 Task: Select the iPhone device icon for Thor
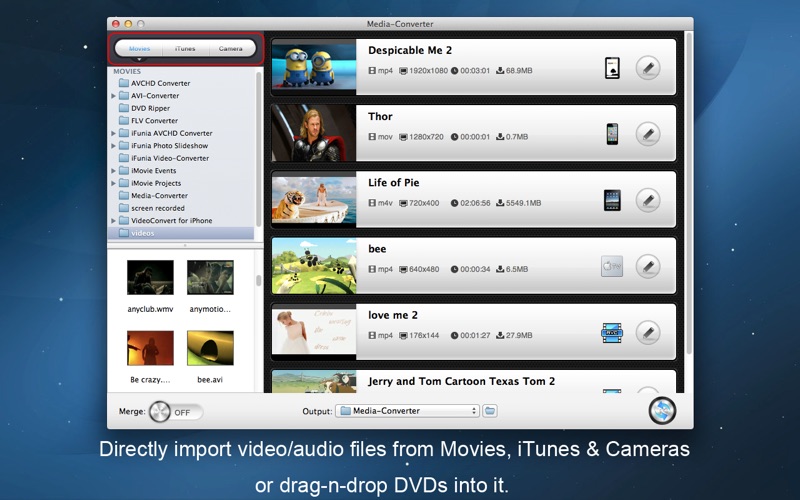click(x=612, y=134)
